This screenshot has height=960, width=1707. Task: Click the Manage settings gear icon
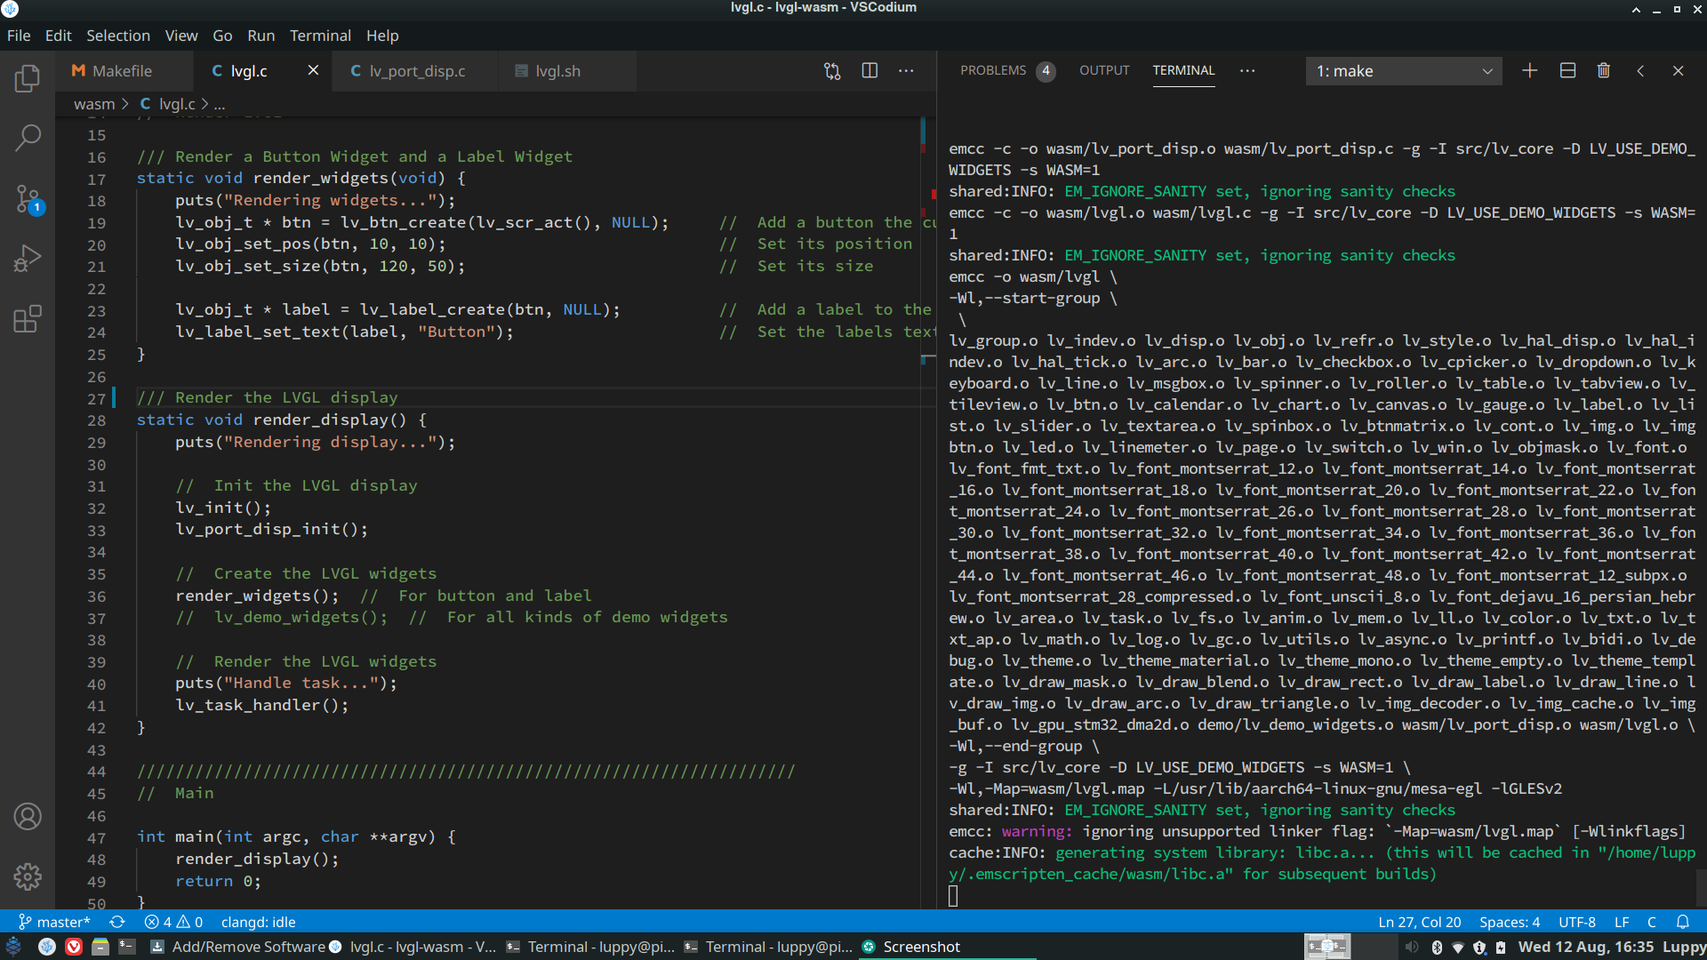[x=27, y=876]
